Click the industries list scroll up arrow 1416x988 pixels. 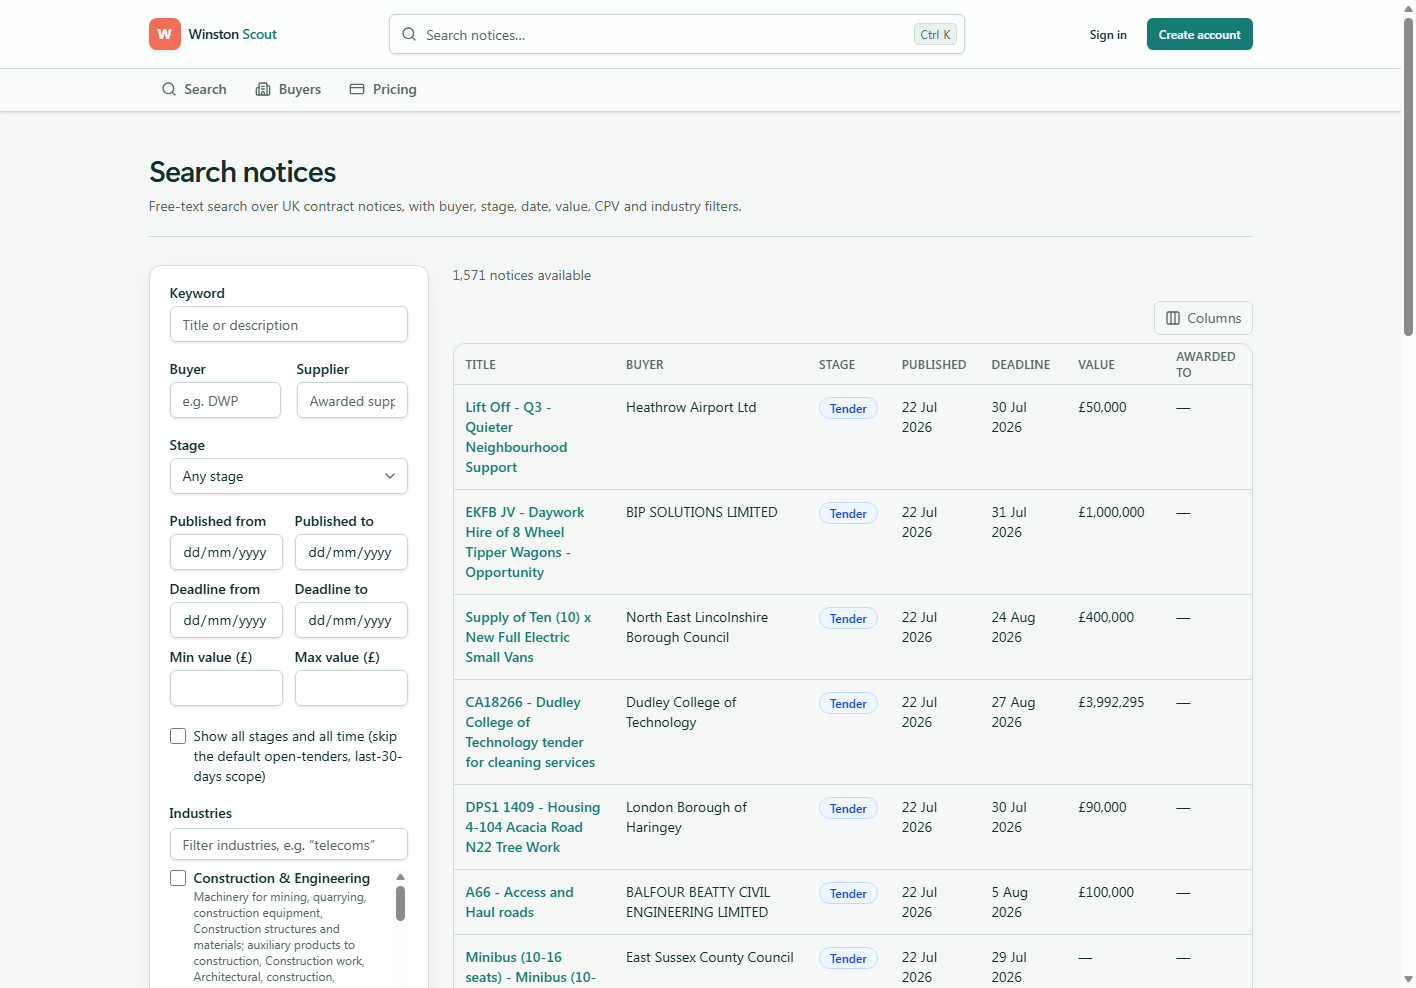(400, 877)
